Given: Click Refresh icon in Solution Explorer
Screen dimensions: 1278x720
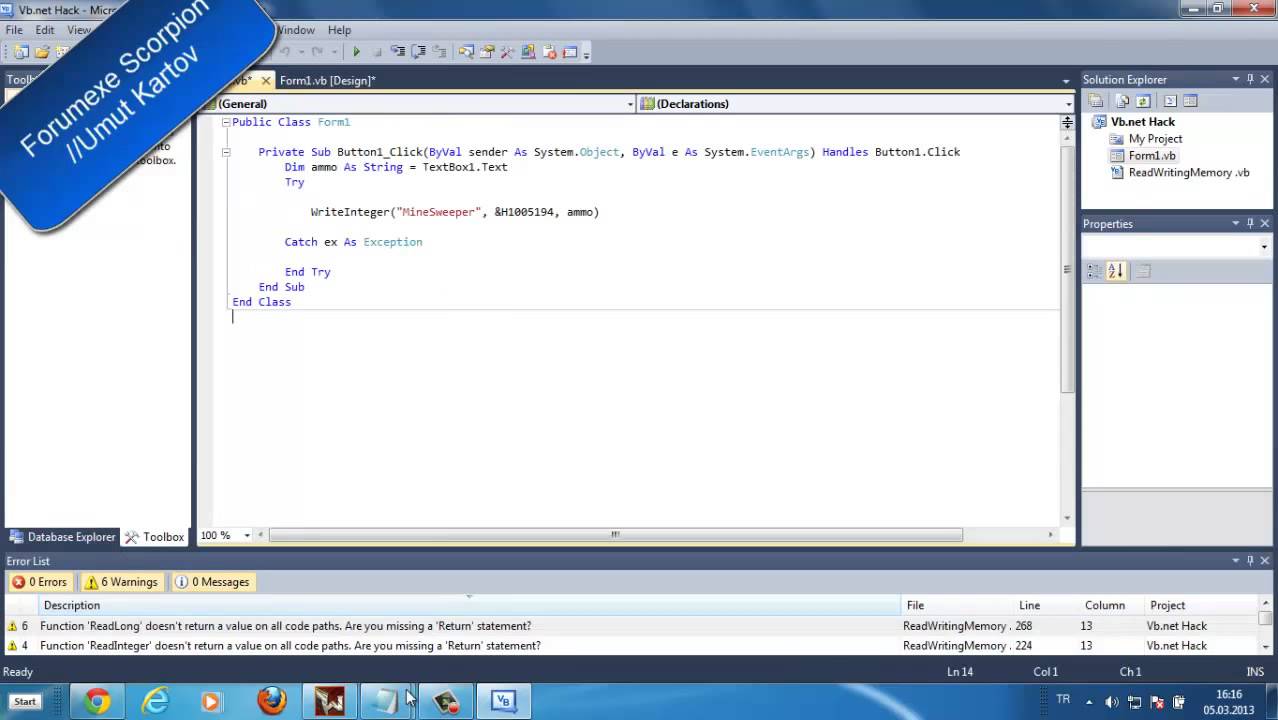Looking at the screenshot, I should [1143, 101].
